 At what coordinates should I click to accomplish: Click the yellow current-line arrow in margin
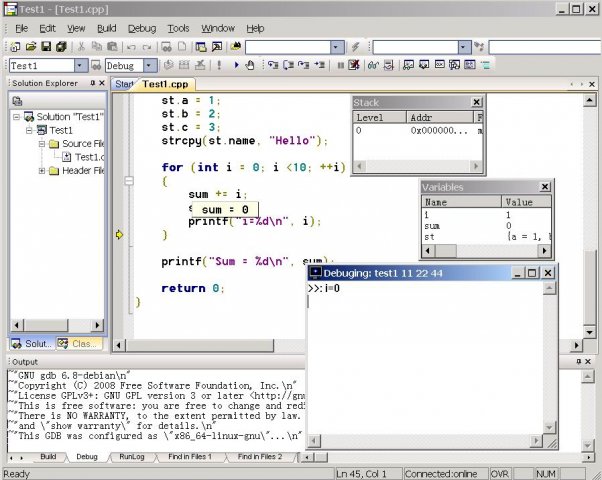(x=120, y=234)
